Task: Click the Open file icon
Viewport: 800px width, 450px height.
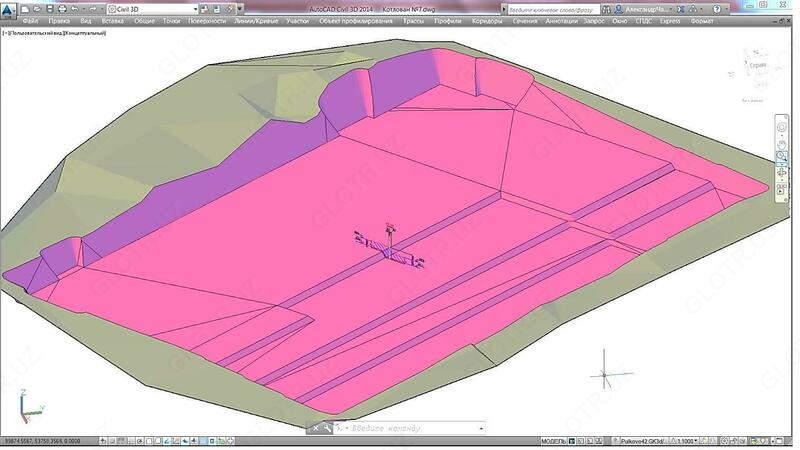Action: tap(36, 8)
